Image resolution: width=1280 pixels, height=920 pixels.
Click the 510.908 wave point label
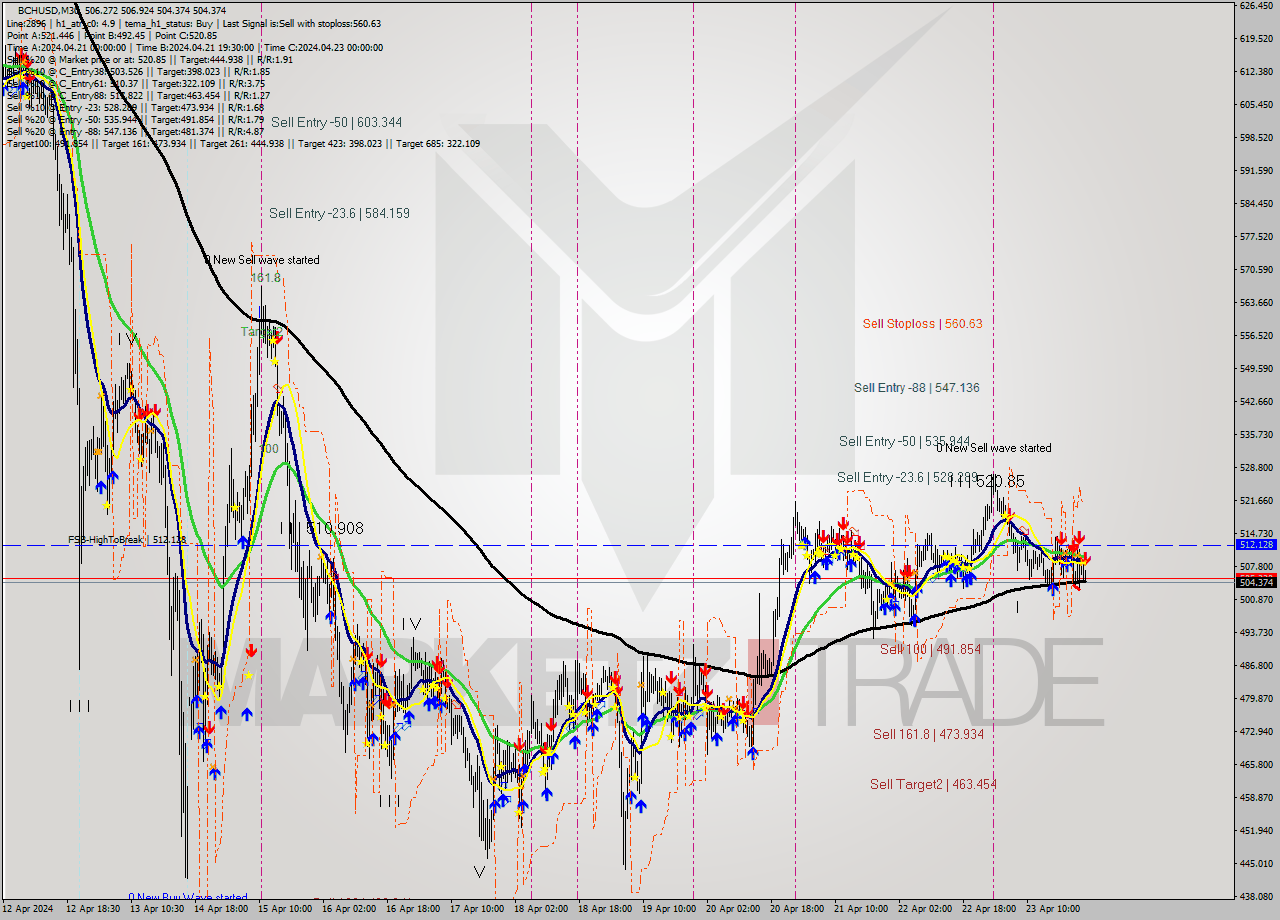pos(334,528)
